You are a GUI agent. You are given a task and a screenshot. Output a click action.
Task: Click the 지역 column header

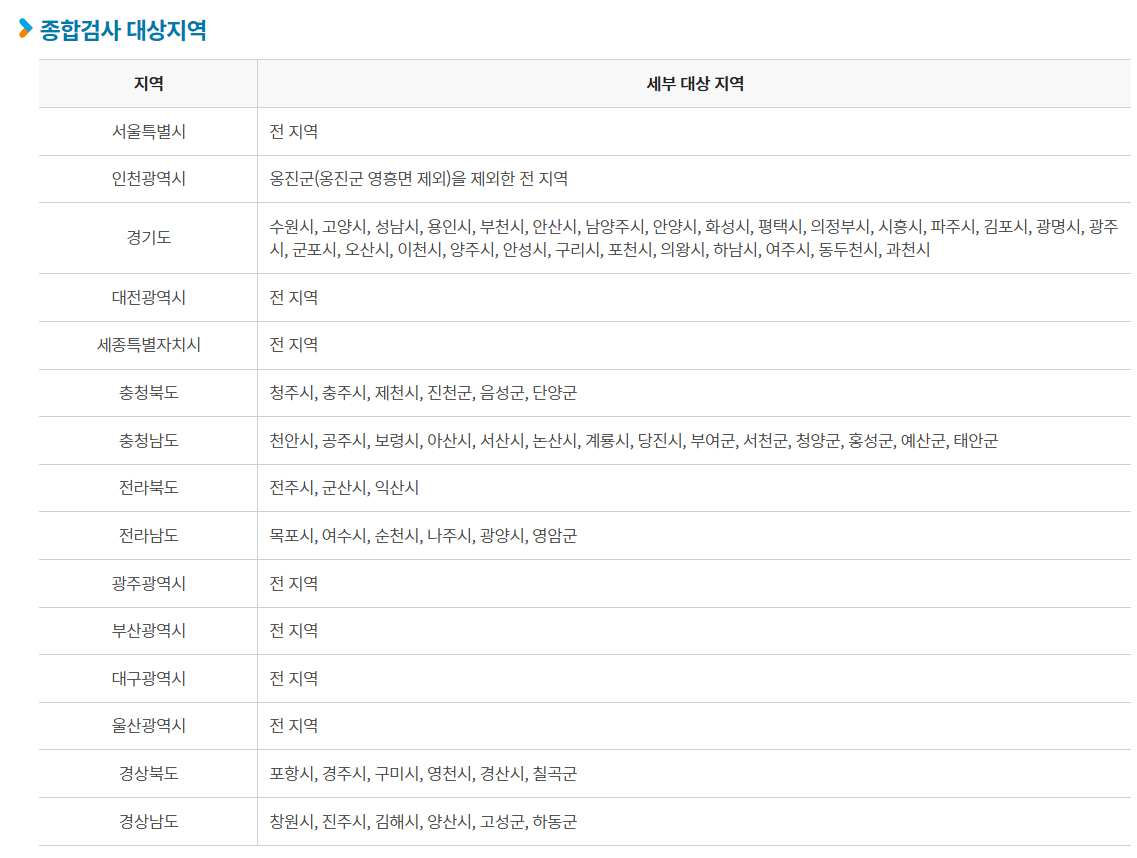coord(149,84)
